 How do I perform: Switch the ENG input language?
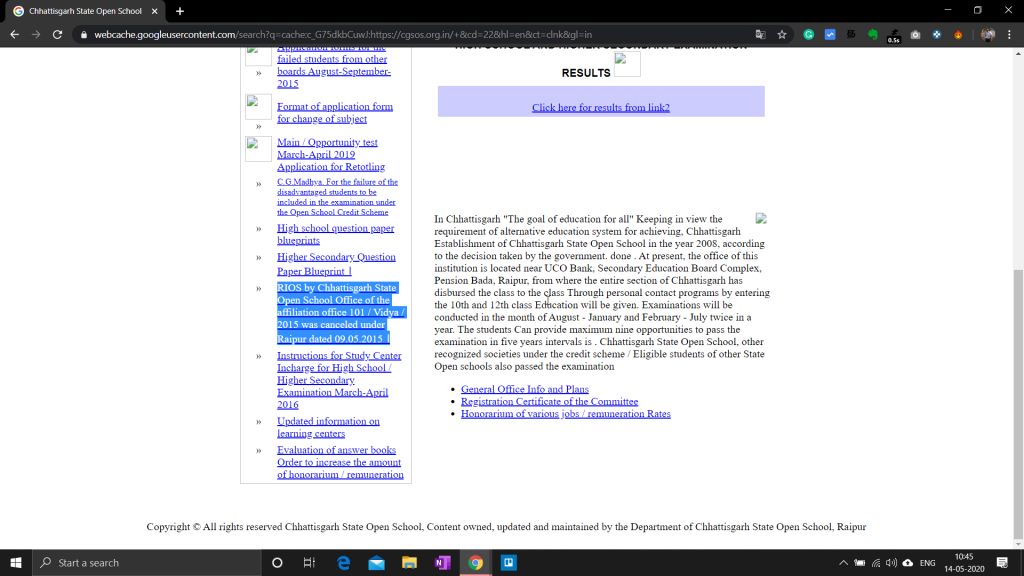927,562
